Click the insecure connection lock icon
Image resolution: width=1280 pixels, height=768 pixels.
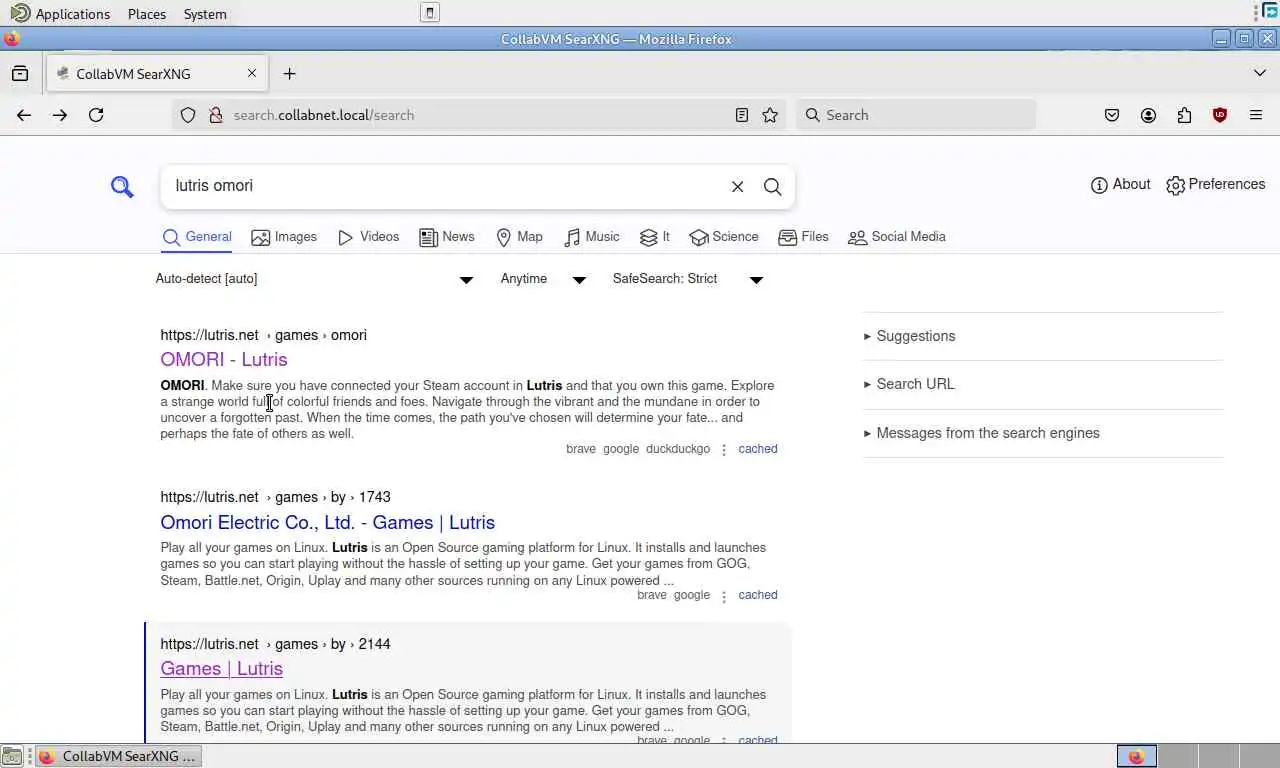(x=215, y=115)
